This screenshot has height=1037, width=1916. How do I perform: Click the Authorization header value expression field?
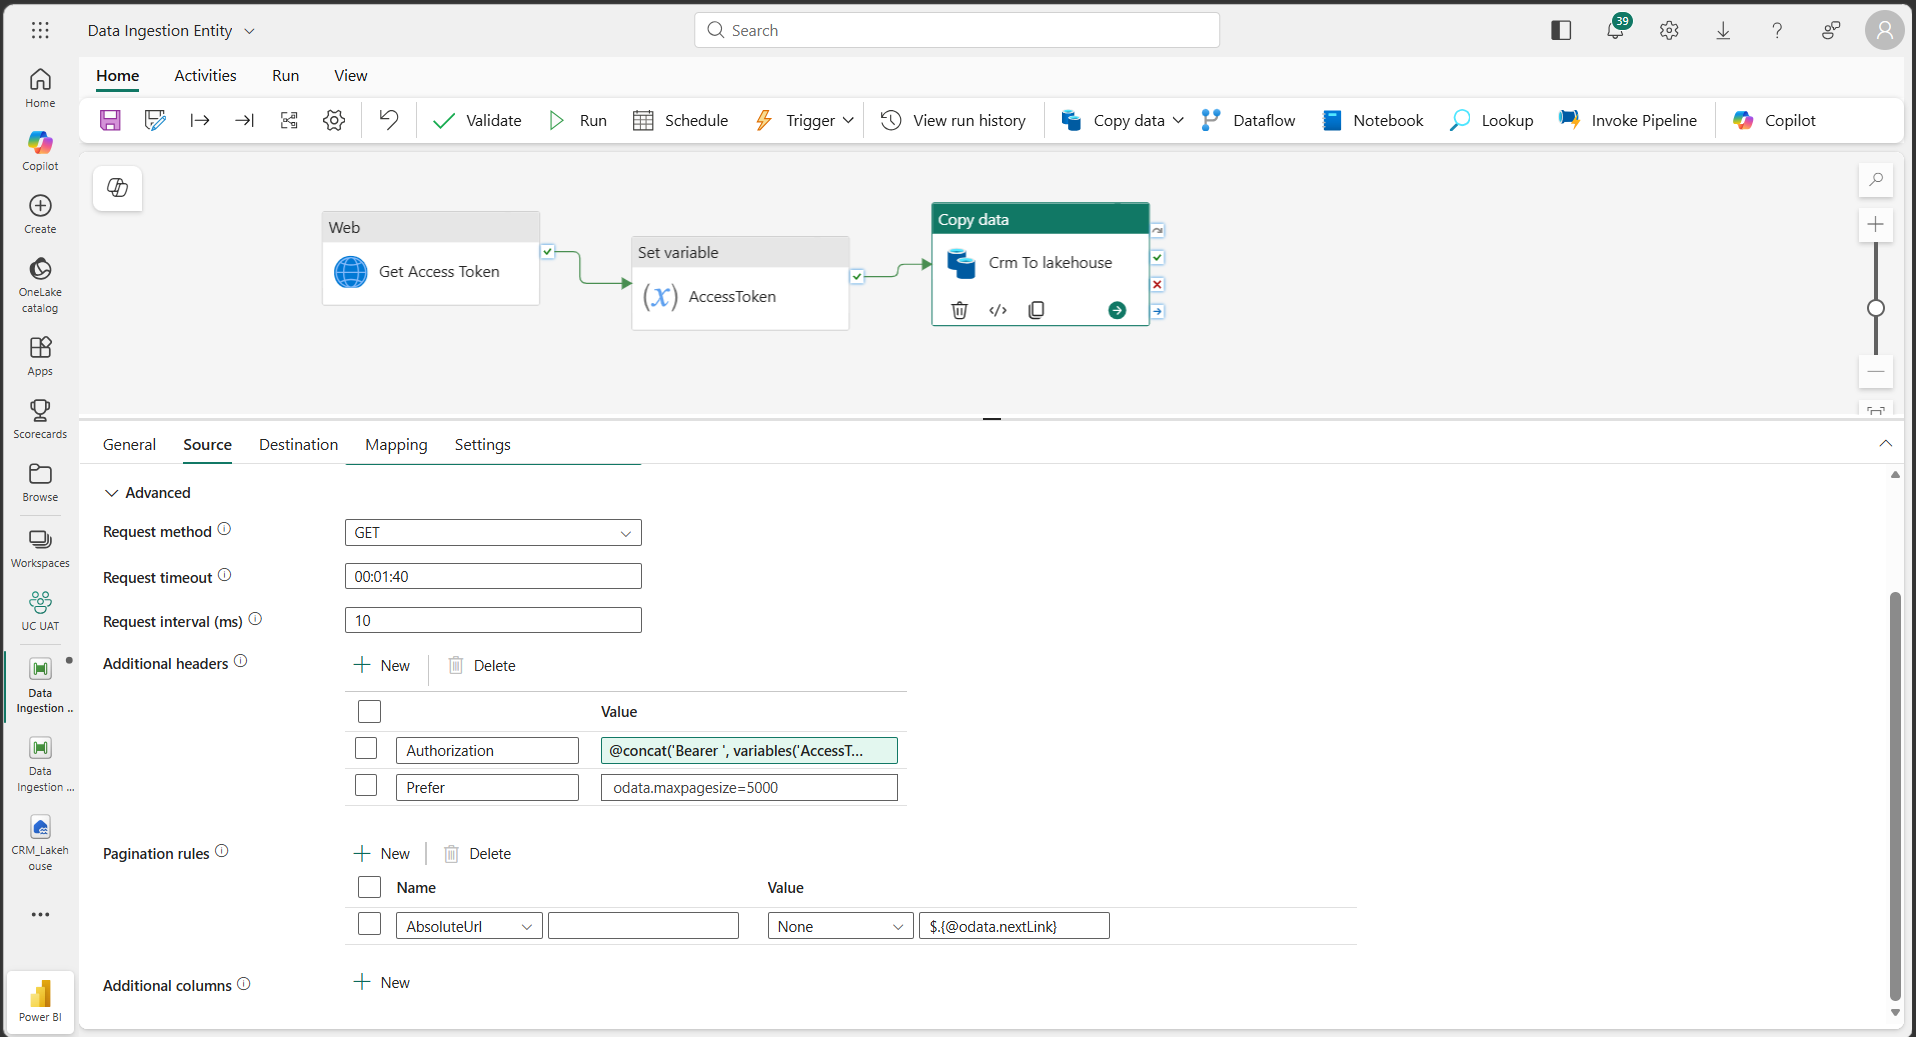click(x=749, y=750)
